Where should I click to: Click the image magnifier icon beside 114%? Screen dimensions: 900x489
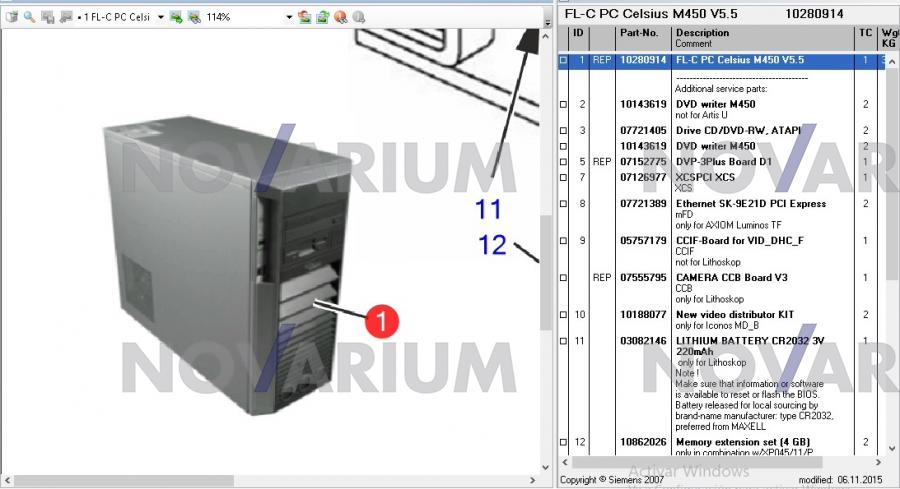tap(193, 17)
